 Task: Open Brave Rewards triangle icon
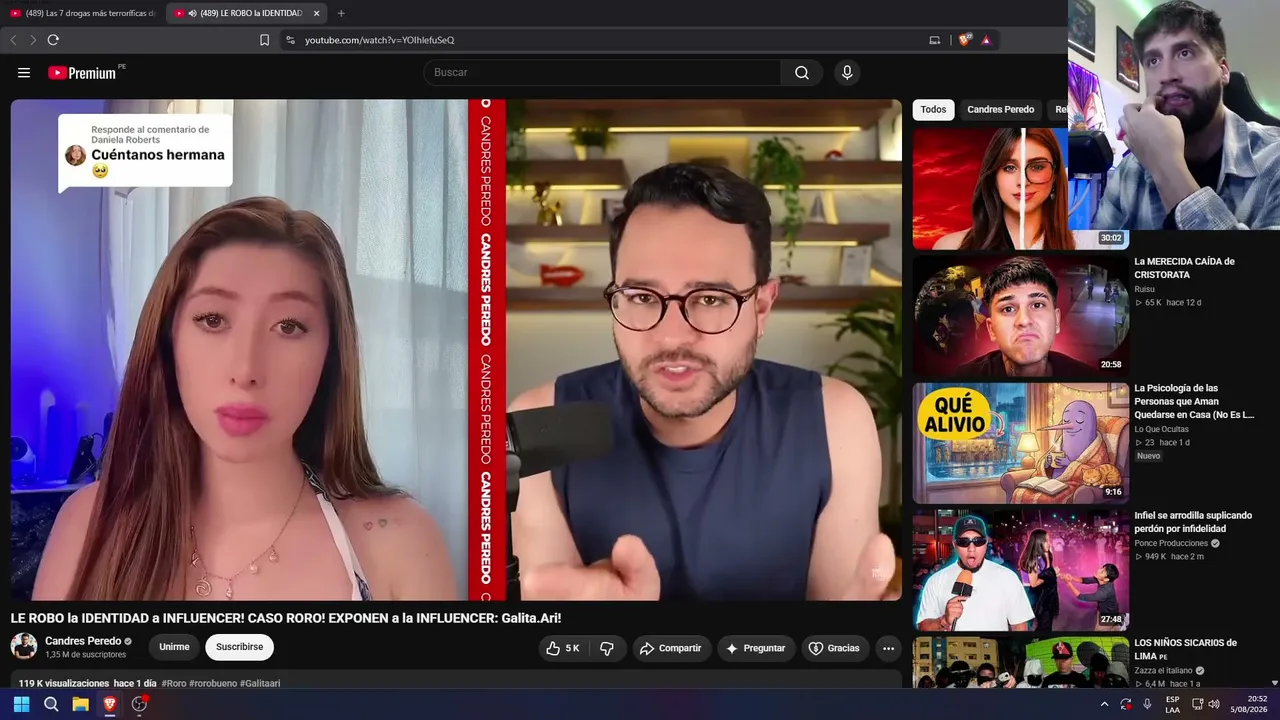(986, 40)
